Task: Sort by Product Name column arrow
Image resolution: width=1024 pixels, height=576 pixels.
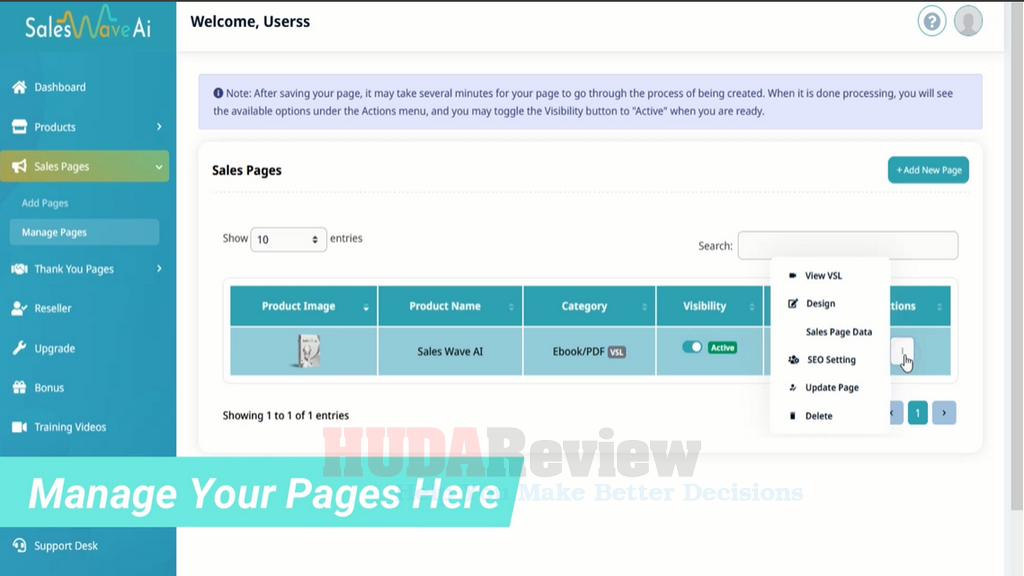Action: click(x=511, y=307)
